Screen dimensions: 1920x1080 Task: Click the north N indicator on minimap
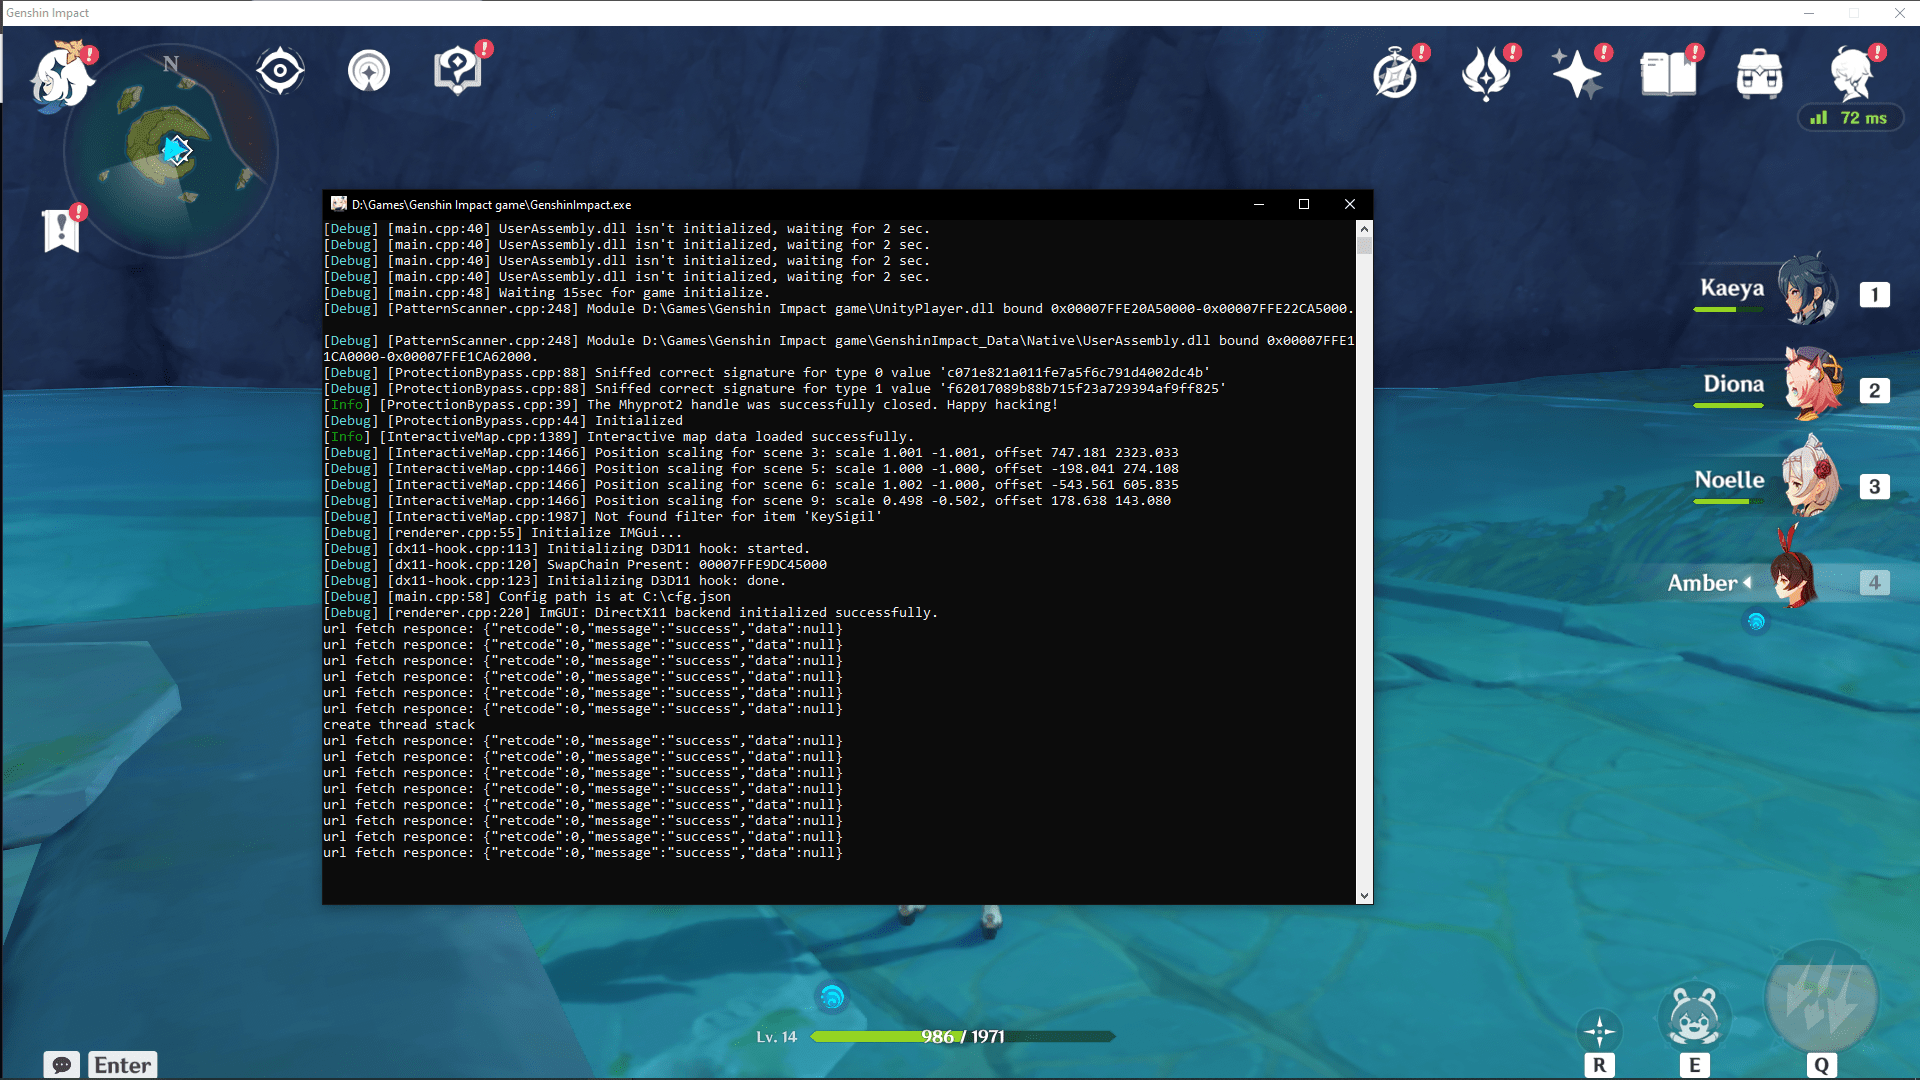tap(171, 64)
